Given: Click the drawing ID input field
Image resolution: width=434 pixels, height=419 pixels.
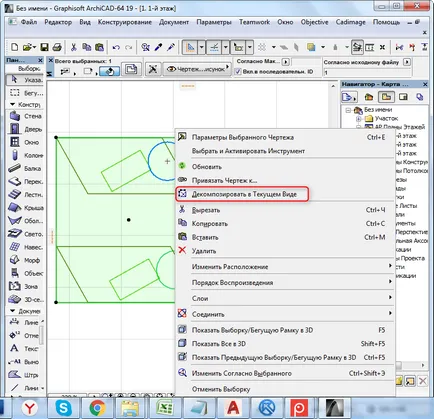Looking at the screenshot, I should [x=367, y=72].
